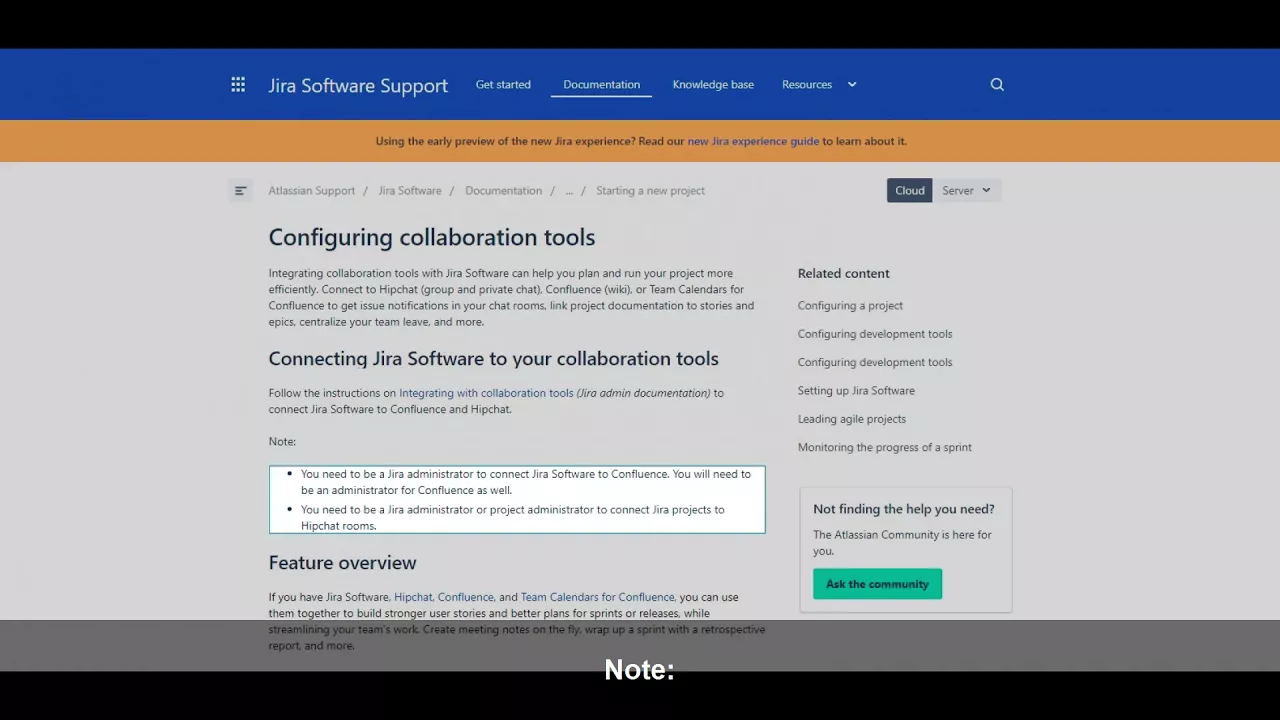The height and width of the screenshot is (720, 1280).
Task: Switch to the Cloud version
Action: 910,191
